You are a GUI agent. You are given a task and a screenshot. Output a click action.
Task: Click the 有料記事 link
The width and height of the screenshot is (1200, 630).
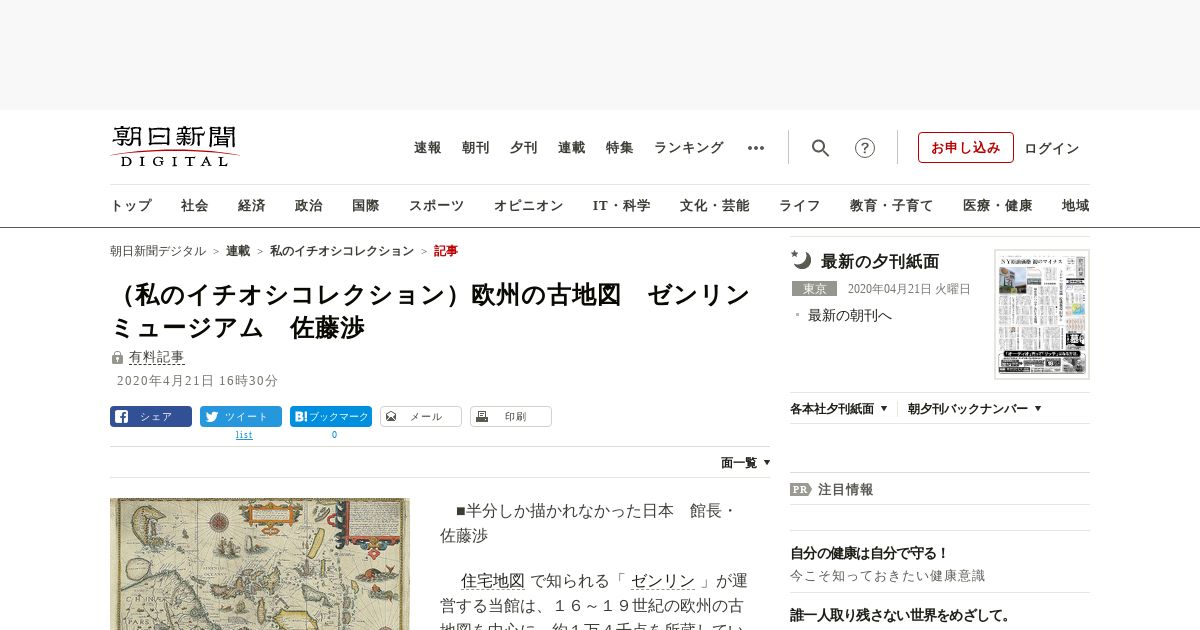157,357
